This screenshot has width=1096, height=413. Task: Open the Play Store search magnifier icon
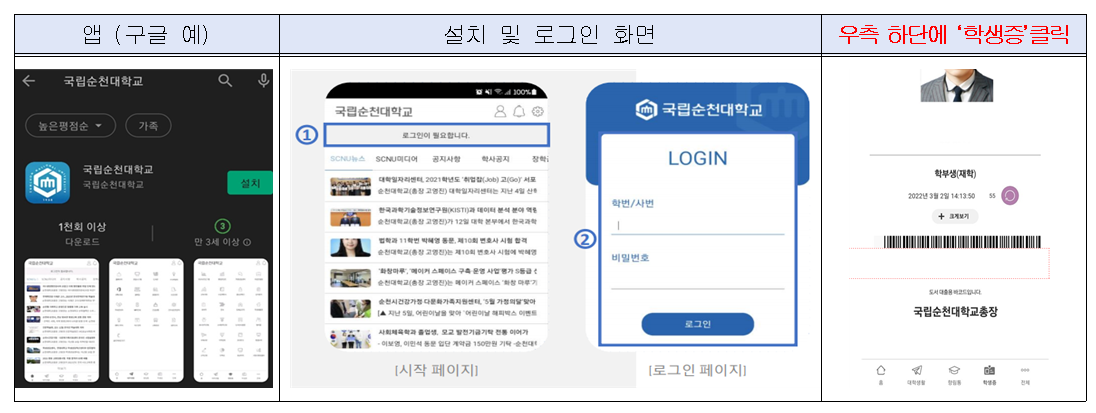click(224, 81)
